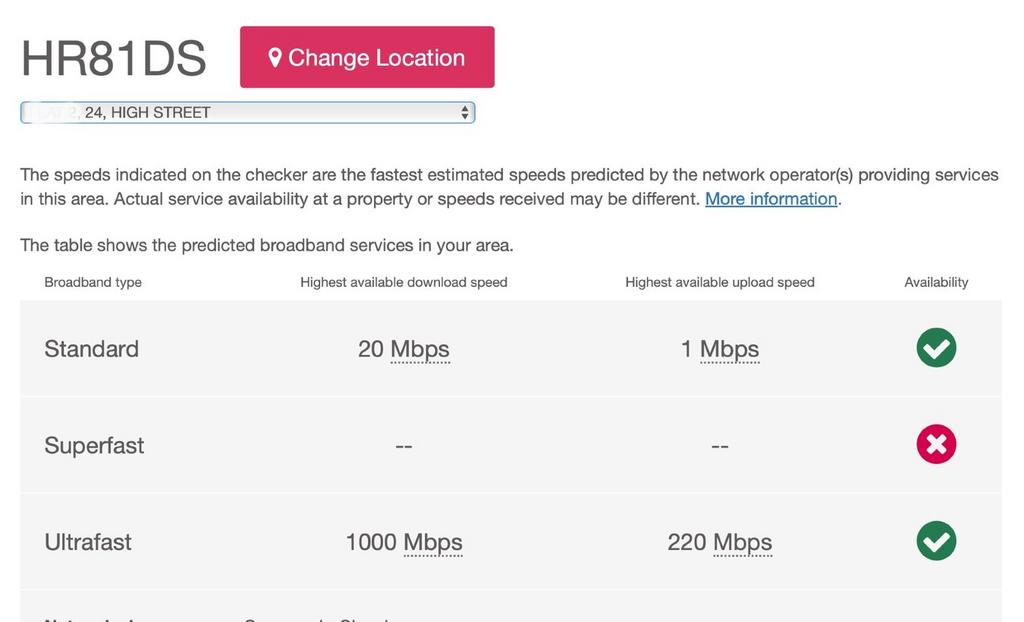This screenshot has width=1024, height=622.
Task: Click the Highest available download speed header
Action: (x=404, y=282)
